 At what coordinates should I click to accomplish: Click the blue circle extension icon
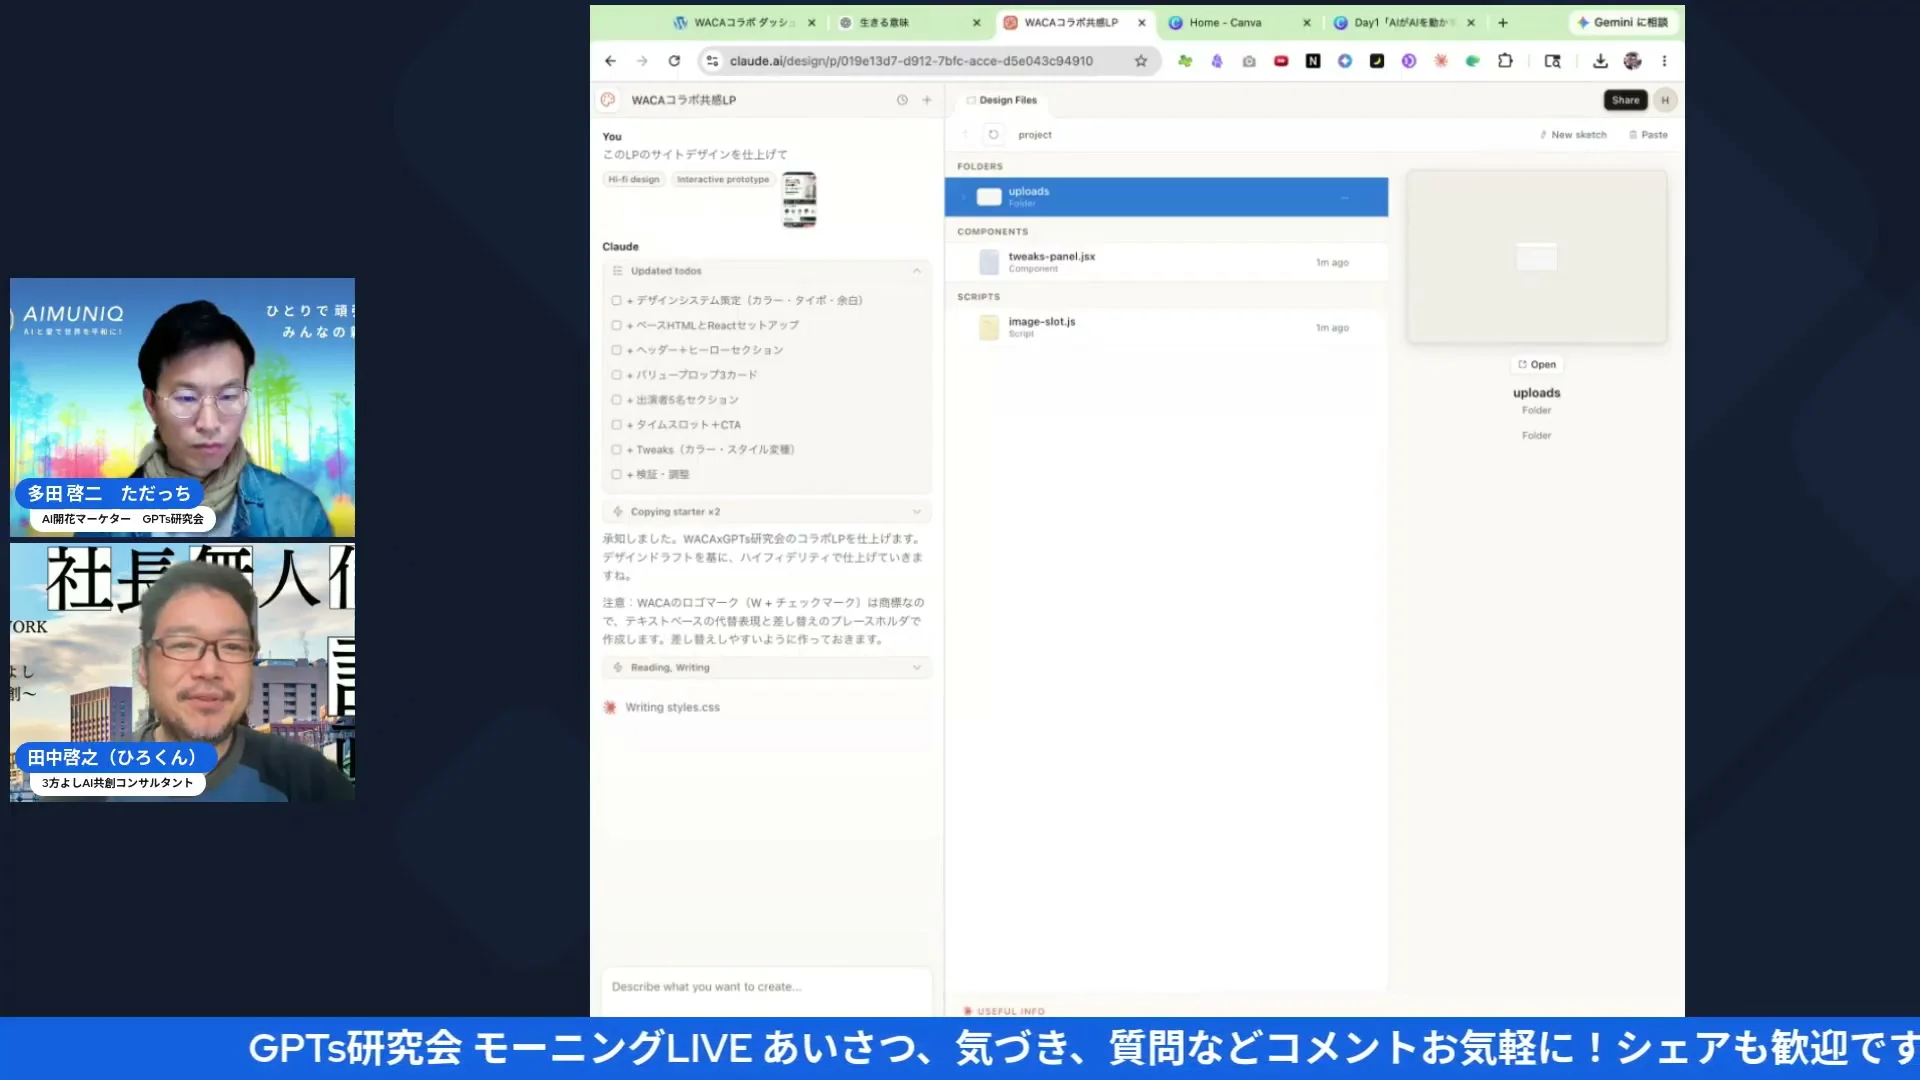coord(1345,61)
